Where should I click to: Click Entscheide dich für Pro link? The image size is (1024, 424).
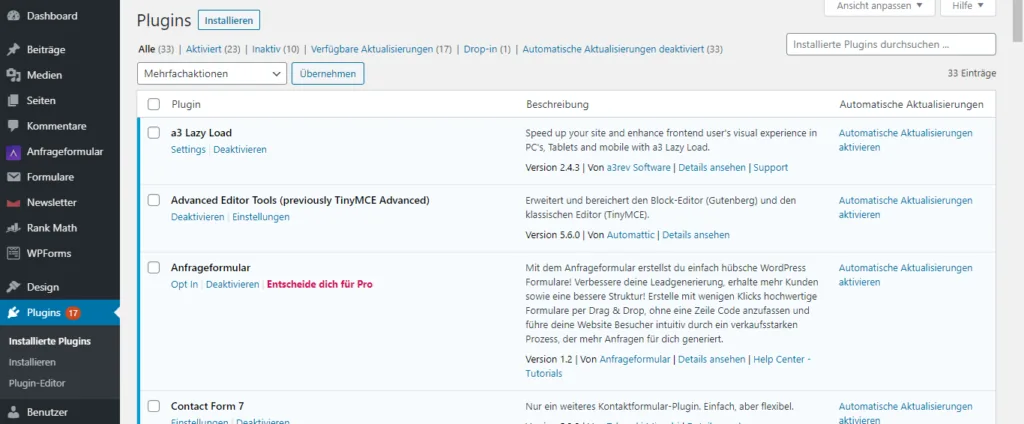[320, 284]
